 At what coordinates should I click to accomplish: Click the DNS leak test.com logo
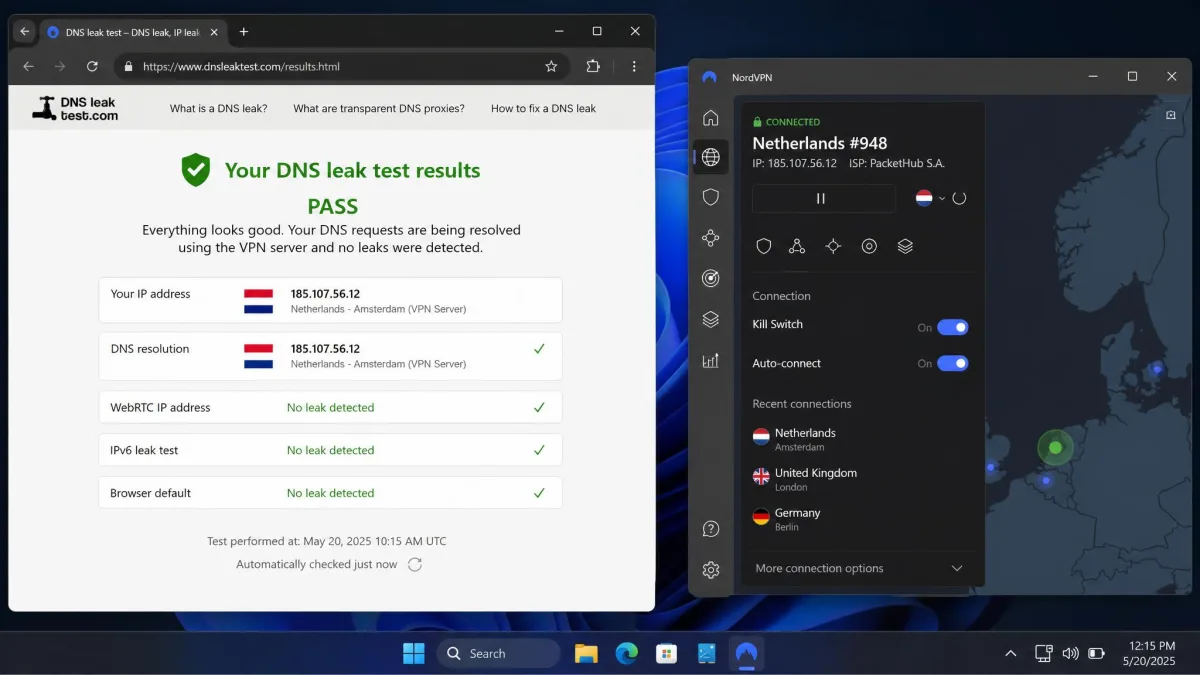(75, 108)
